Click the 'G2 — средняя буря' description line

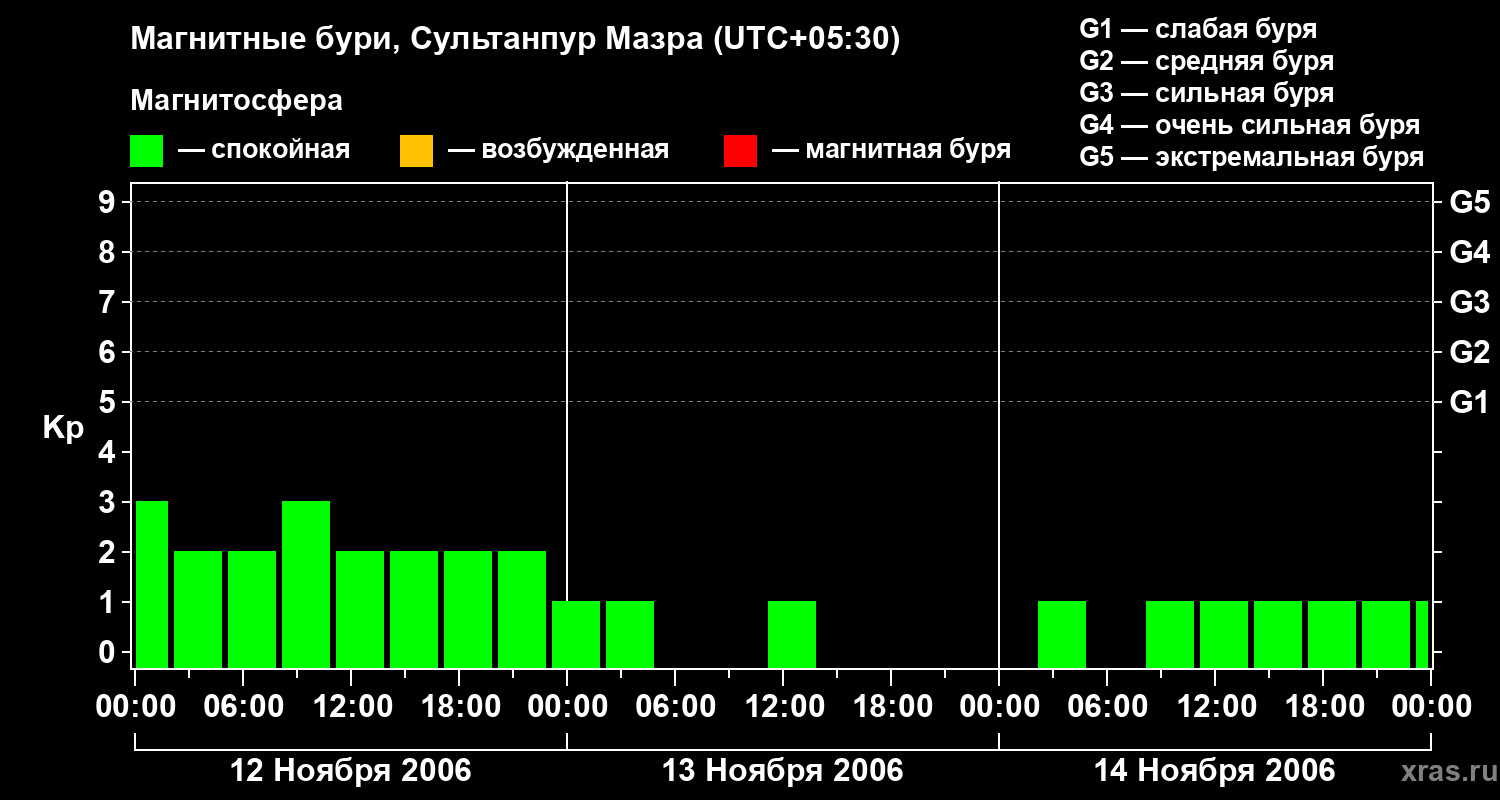[1207, 61]
